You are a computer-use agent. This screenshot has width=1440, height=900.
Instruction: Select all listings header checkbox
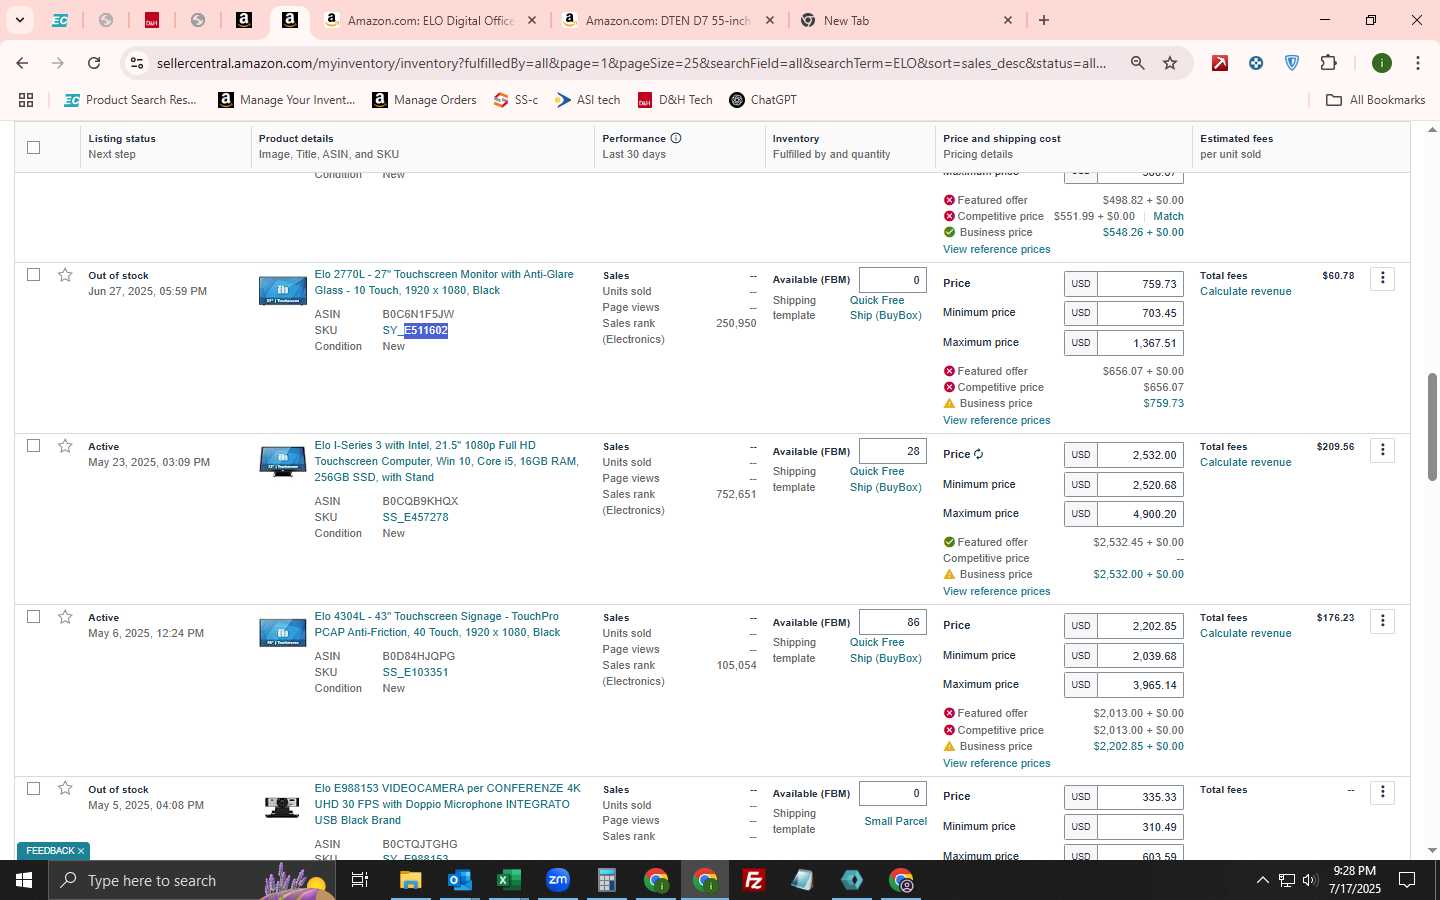coord(33,147)
